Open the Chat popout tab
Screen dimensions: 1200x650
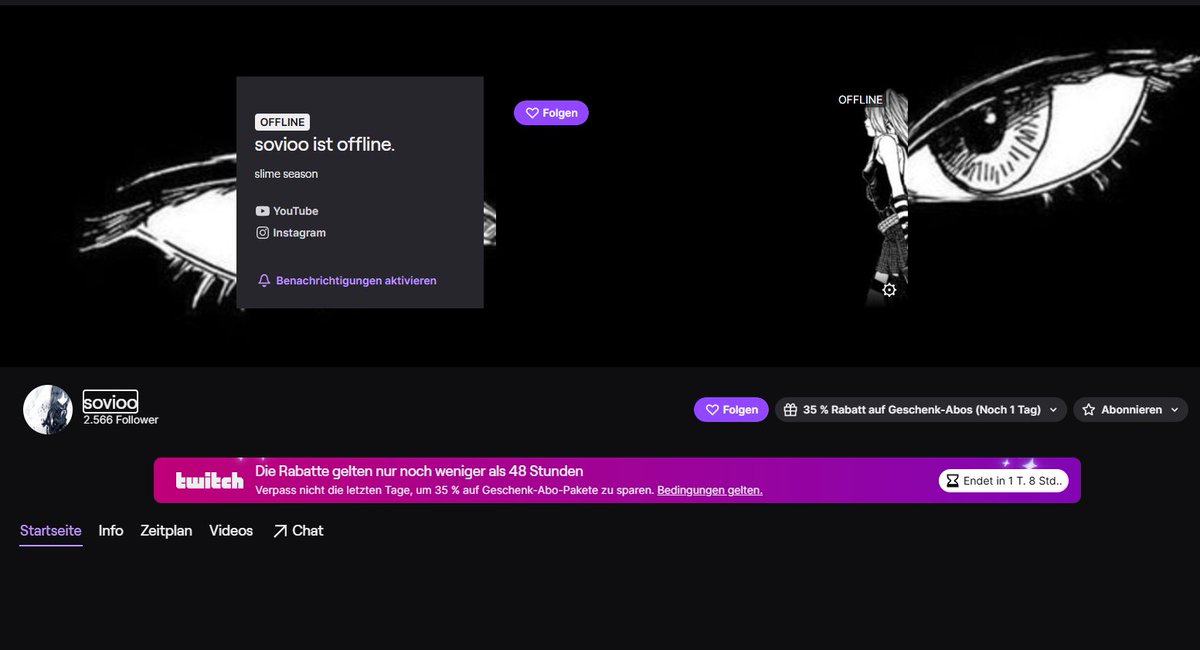pyautogui.click(x=297, y=531)
